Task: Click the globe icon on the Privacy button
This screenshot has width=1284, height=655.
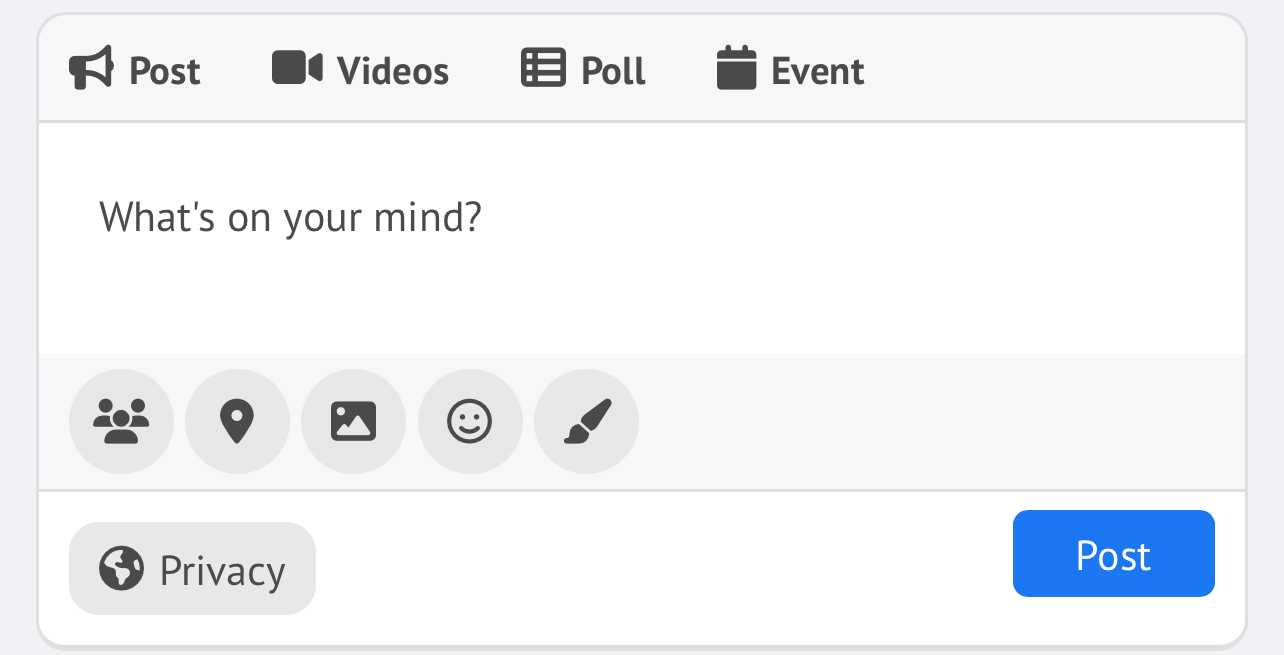Action: [121, 569]
